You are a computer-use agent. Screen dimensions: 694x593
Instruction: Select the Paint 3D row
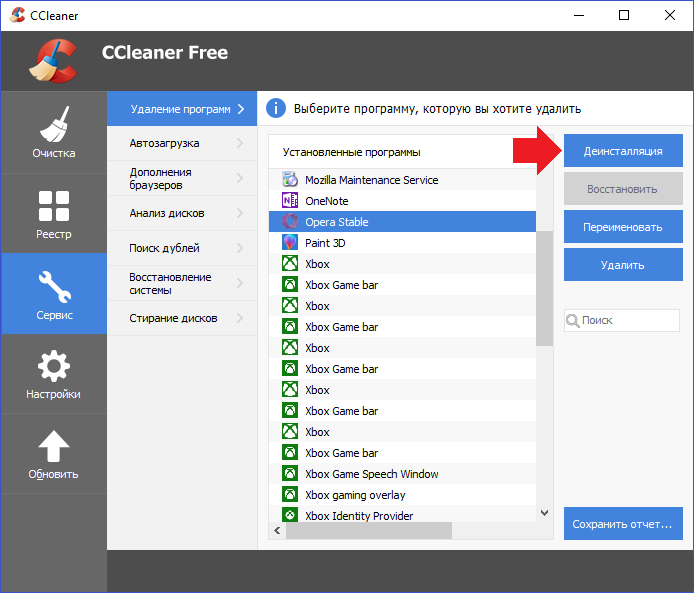[403, 243]
